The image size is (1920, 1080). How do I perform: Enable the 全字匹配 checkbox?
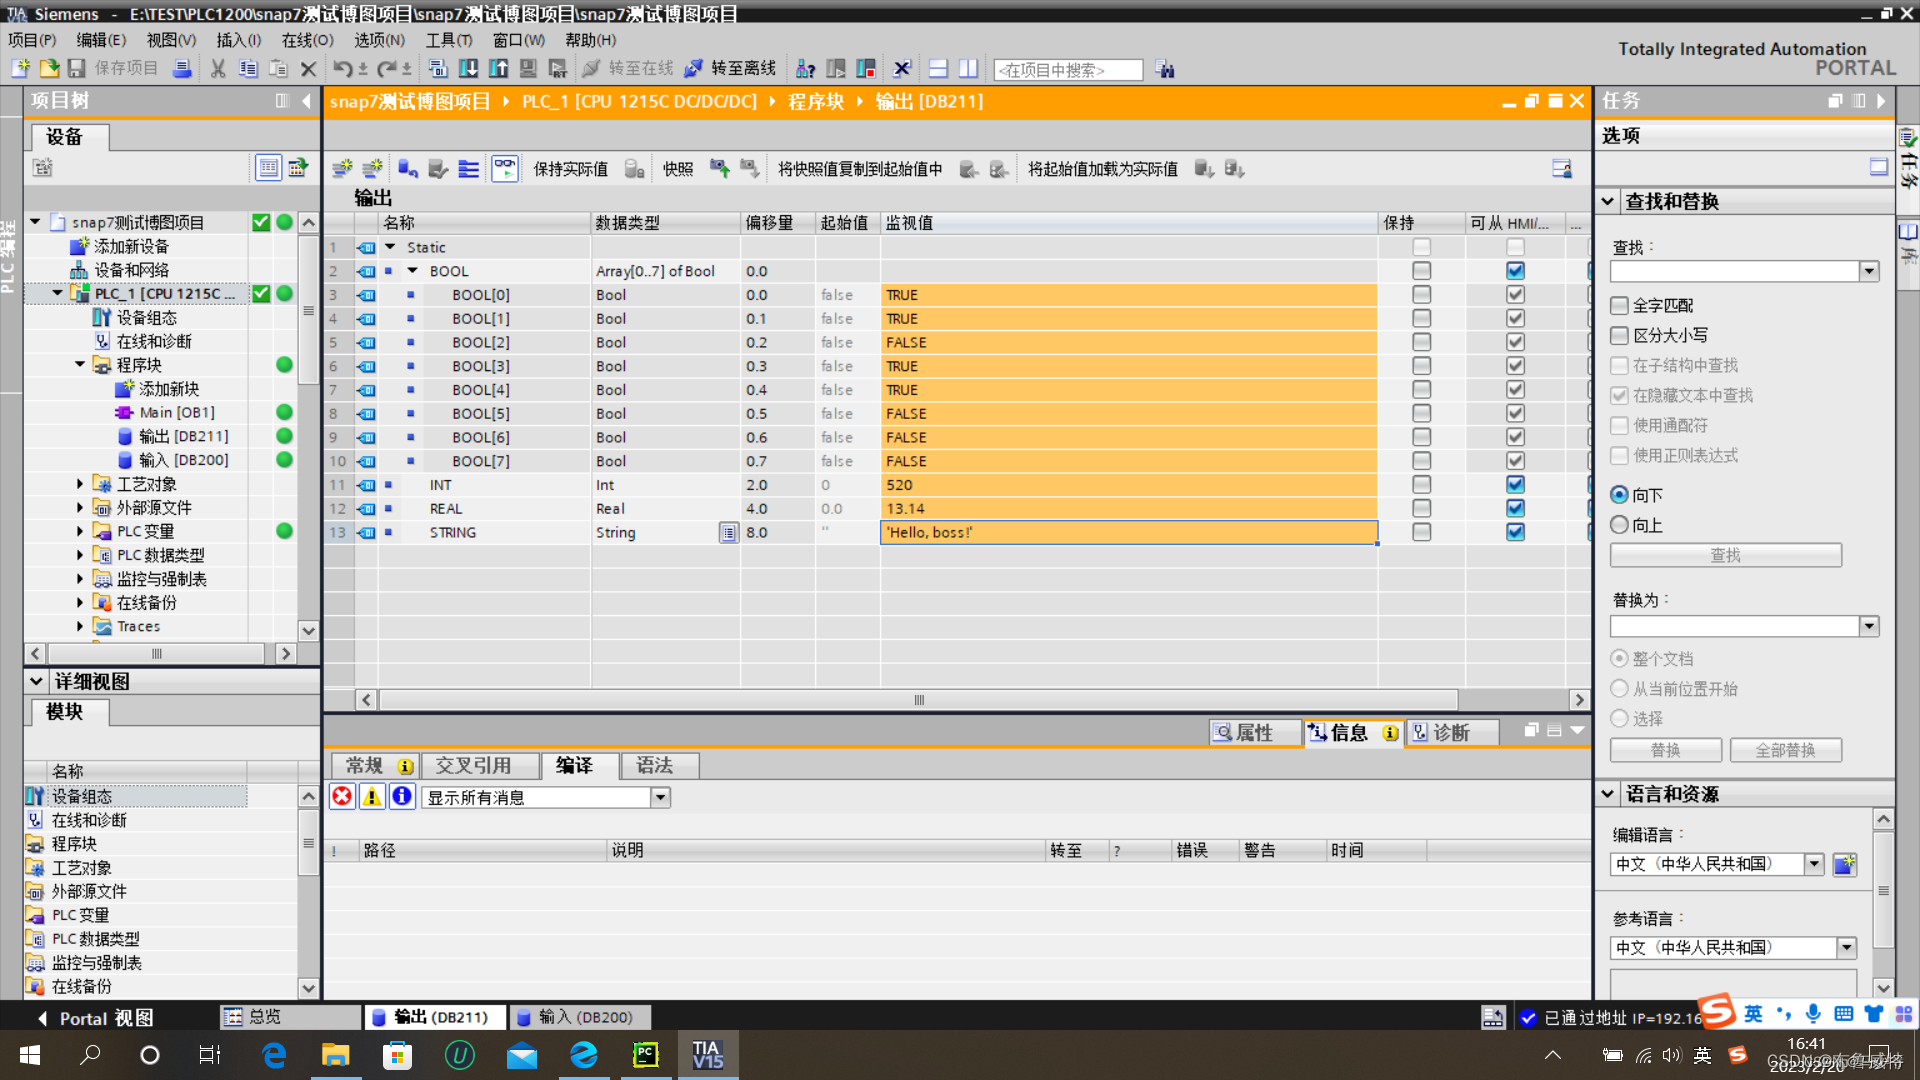pos(1619,305)
